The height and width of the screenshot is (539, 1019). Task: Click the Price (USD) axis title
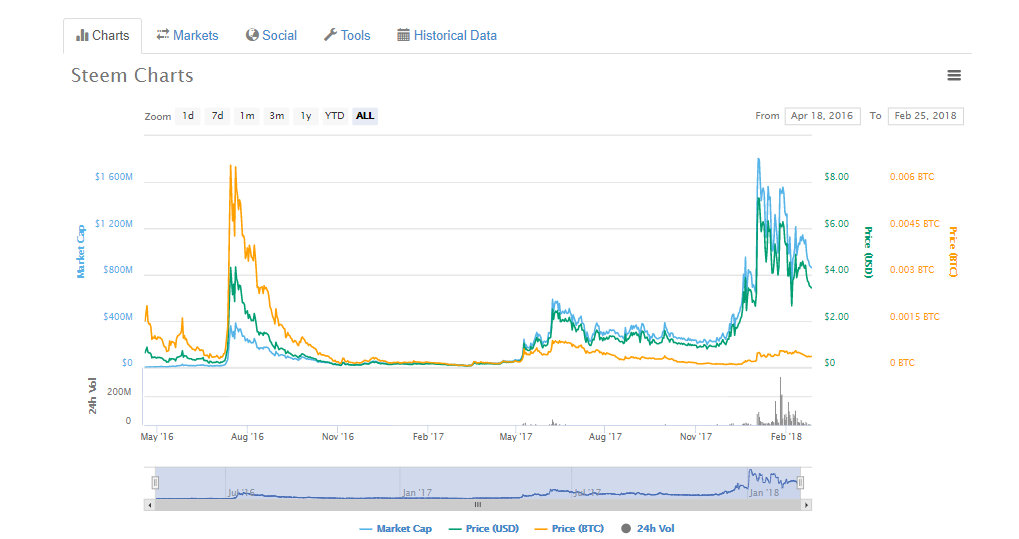868,252
